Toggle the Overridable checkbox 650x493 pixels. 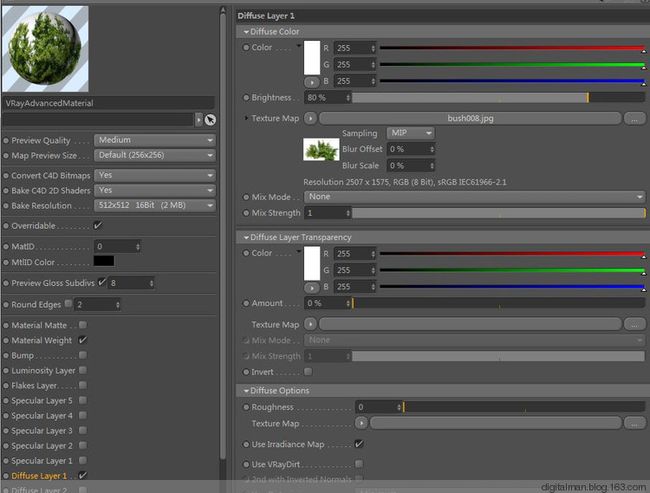pyautogui.click(x=97, y=226)
